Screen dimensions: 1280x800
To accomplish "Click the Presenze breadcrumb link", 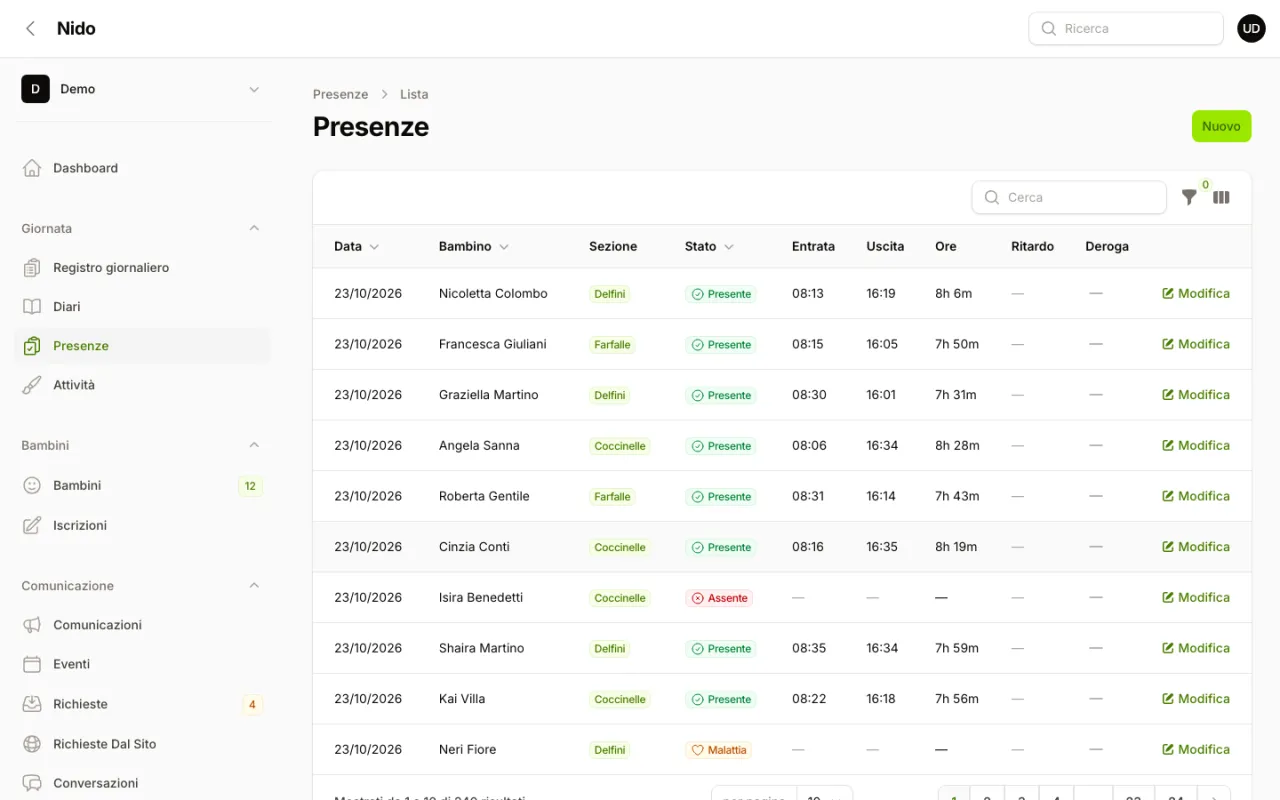I will (341, 94).
